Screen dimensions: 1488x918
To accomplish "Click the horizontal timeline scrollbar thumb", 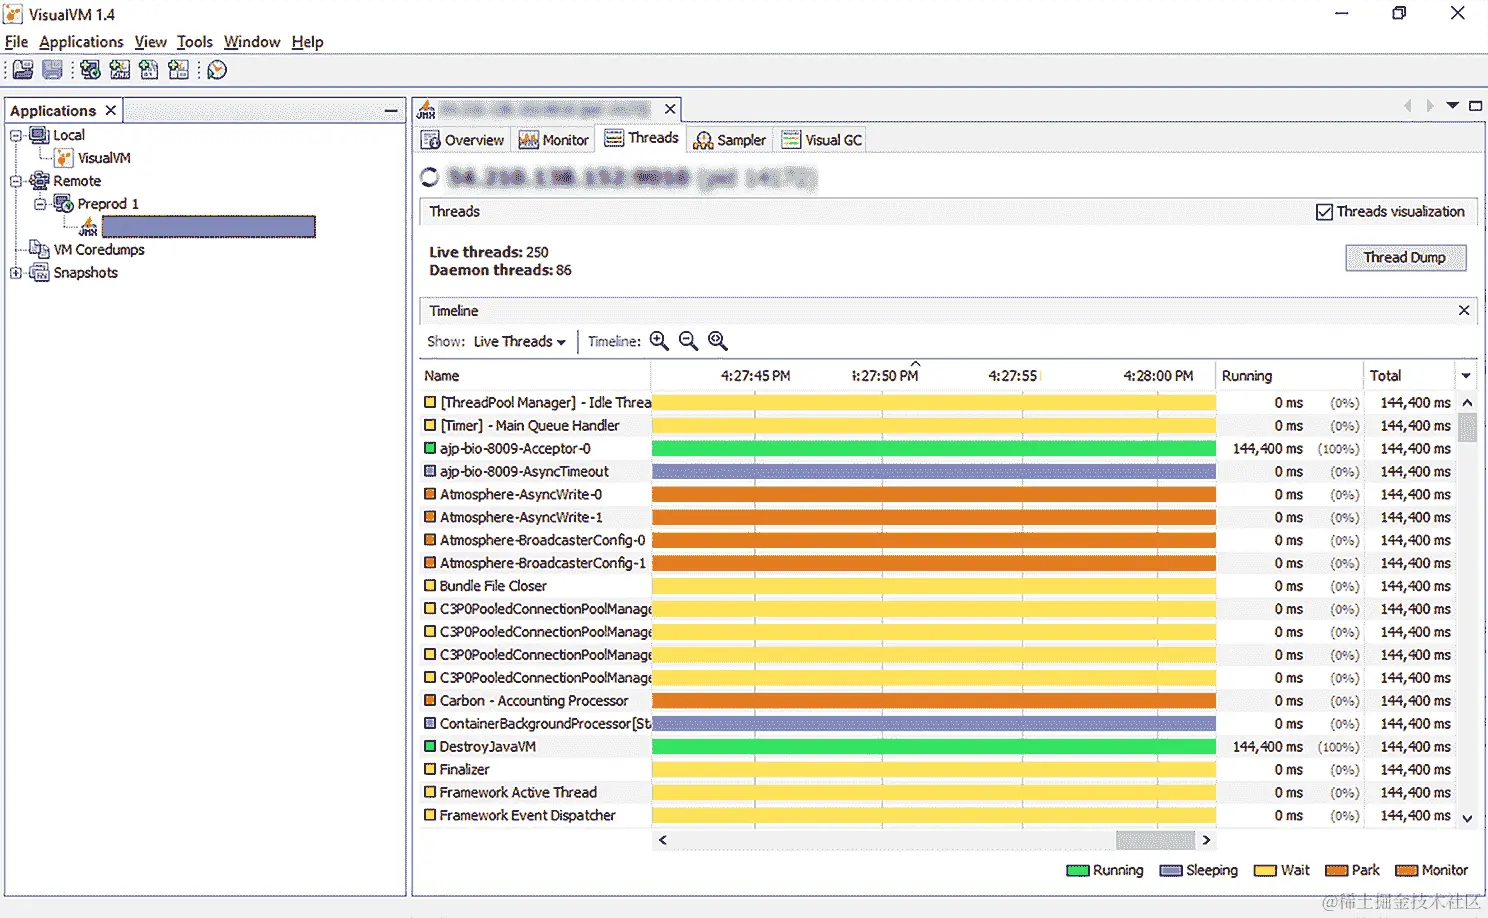I will [x=1155, y=840].
